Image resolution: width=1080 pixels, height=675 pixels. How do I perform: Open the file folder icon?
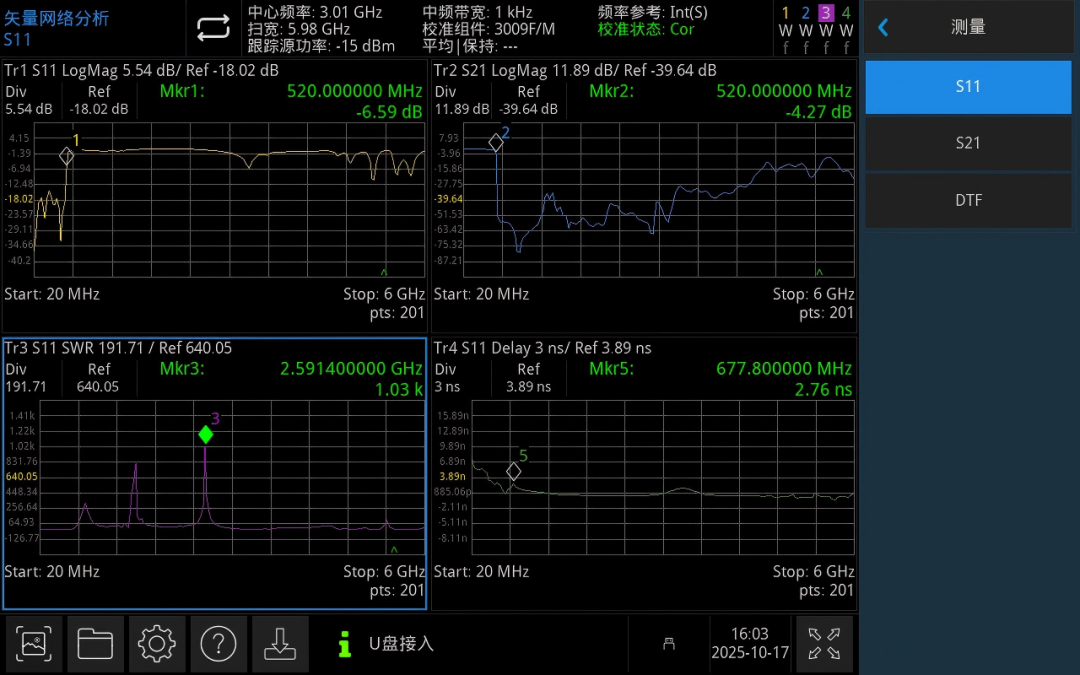click(95, 643)
